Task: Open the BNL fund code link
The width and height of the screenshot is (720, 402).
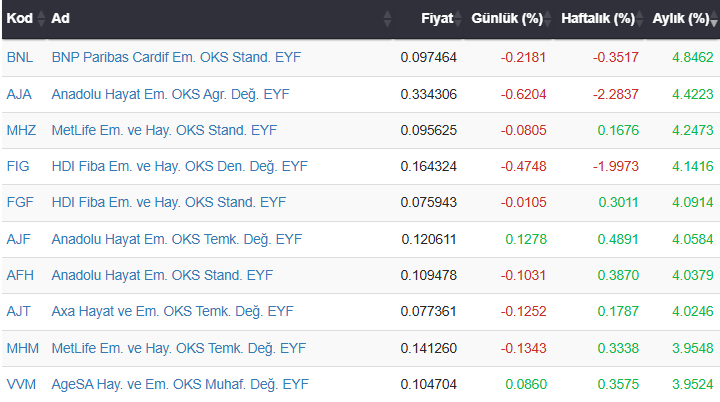Action: pos(20,57)
